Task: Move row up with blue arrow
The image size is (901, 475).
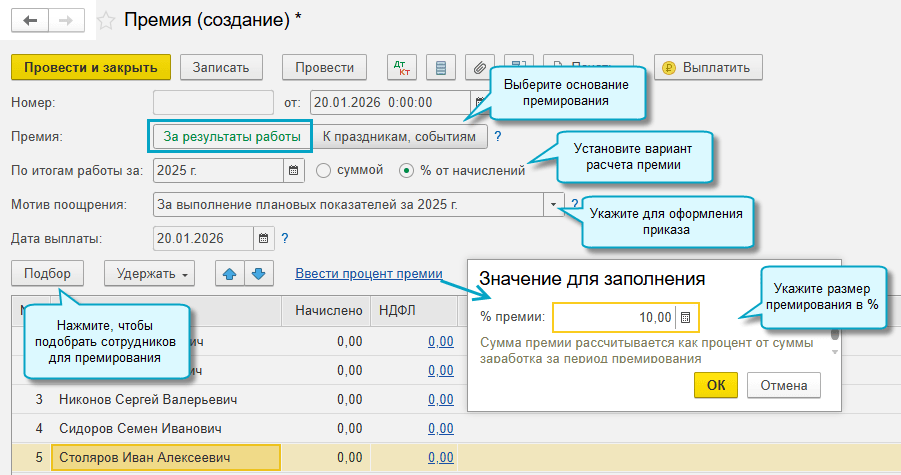Action: pos(230,273)
